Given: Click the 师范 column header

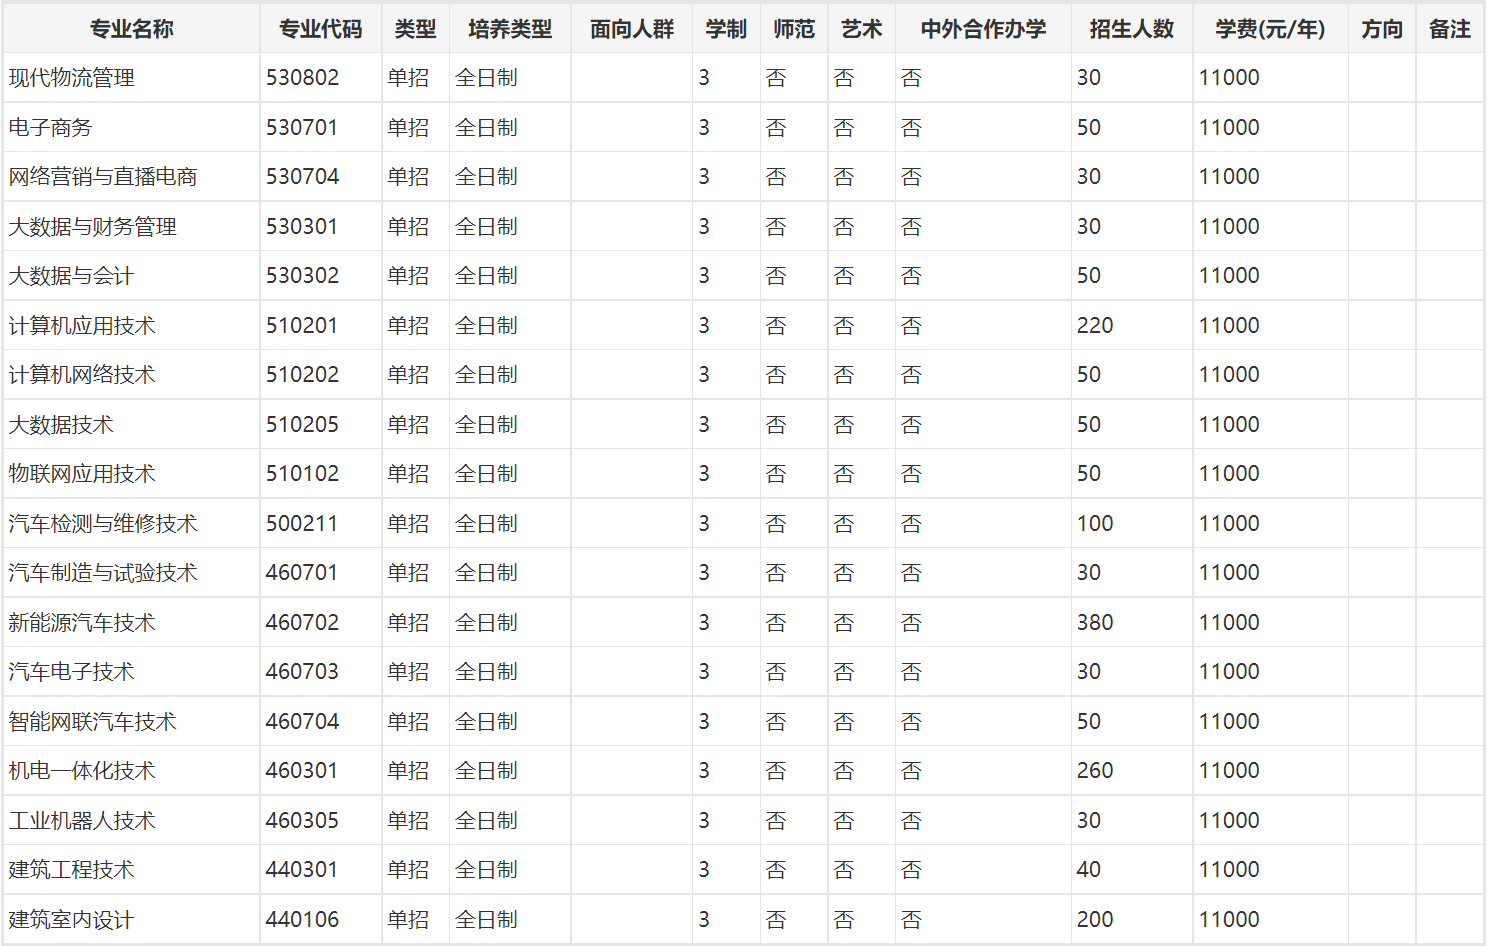Looking at the screenshot, I should (x=794, y=29).
